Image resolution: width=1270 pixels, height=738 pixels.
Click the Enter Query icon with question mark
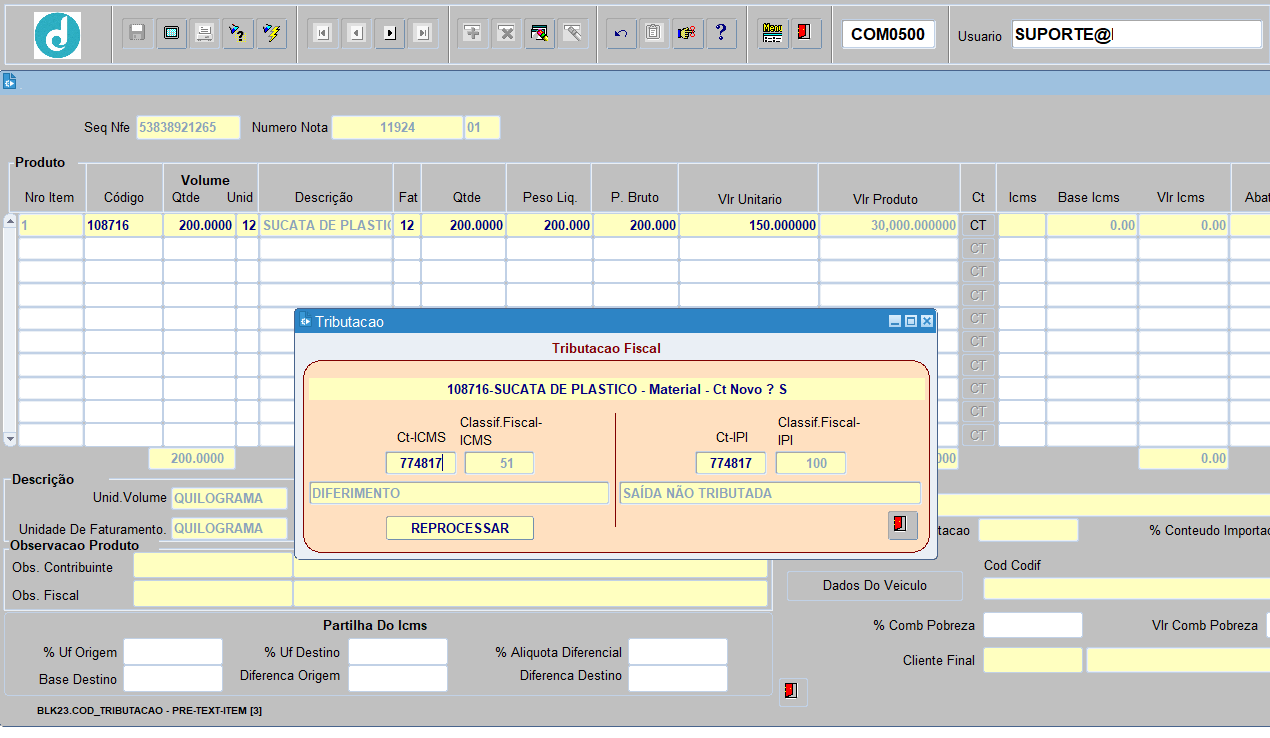tap(237, 33)
